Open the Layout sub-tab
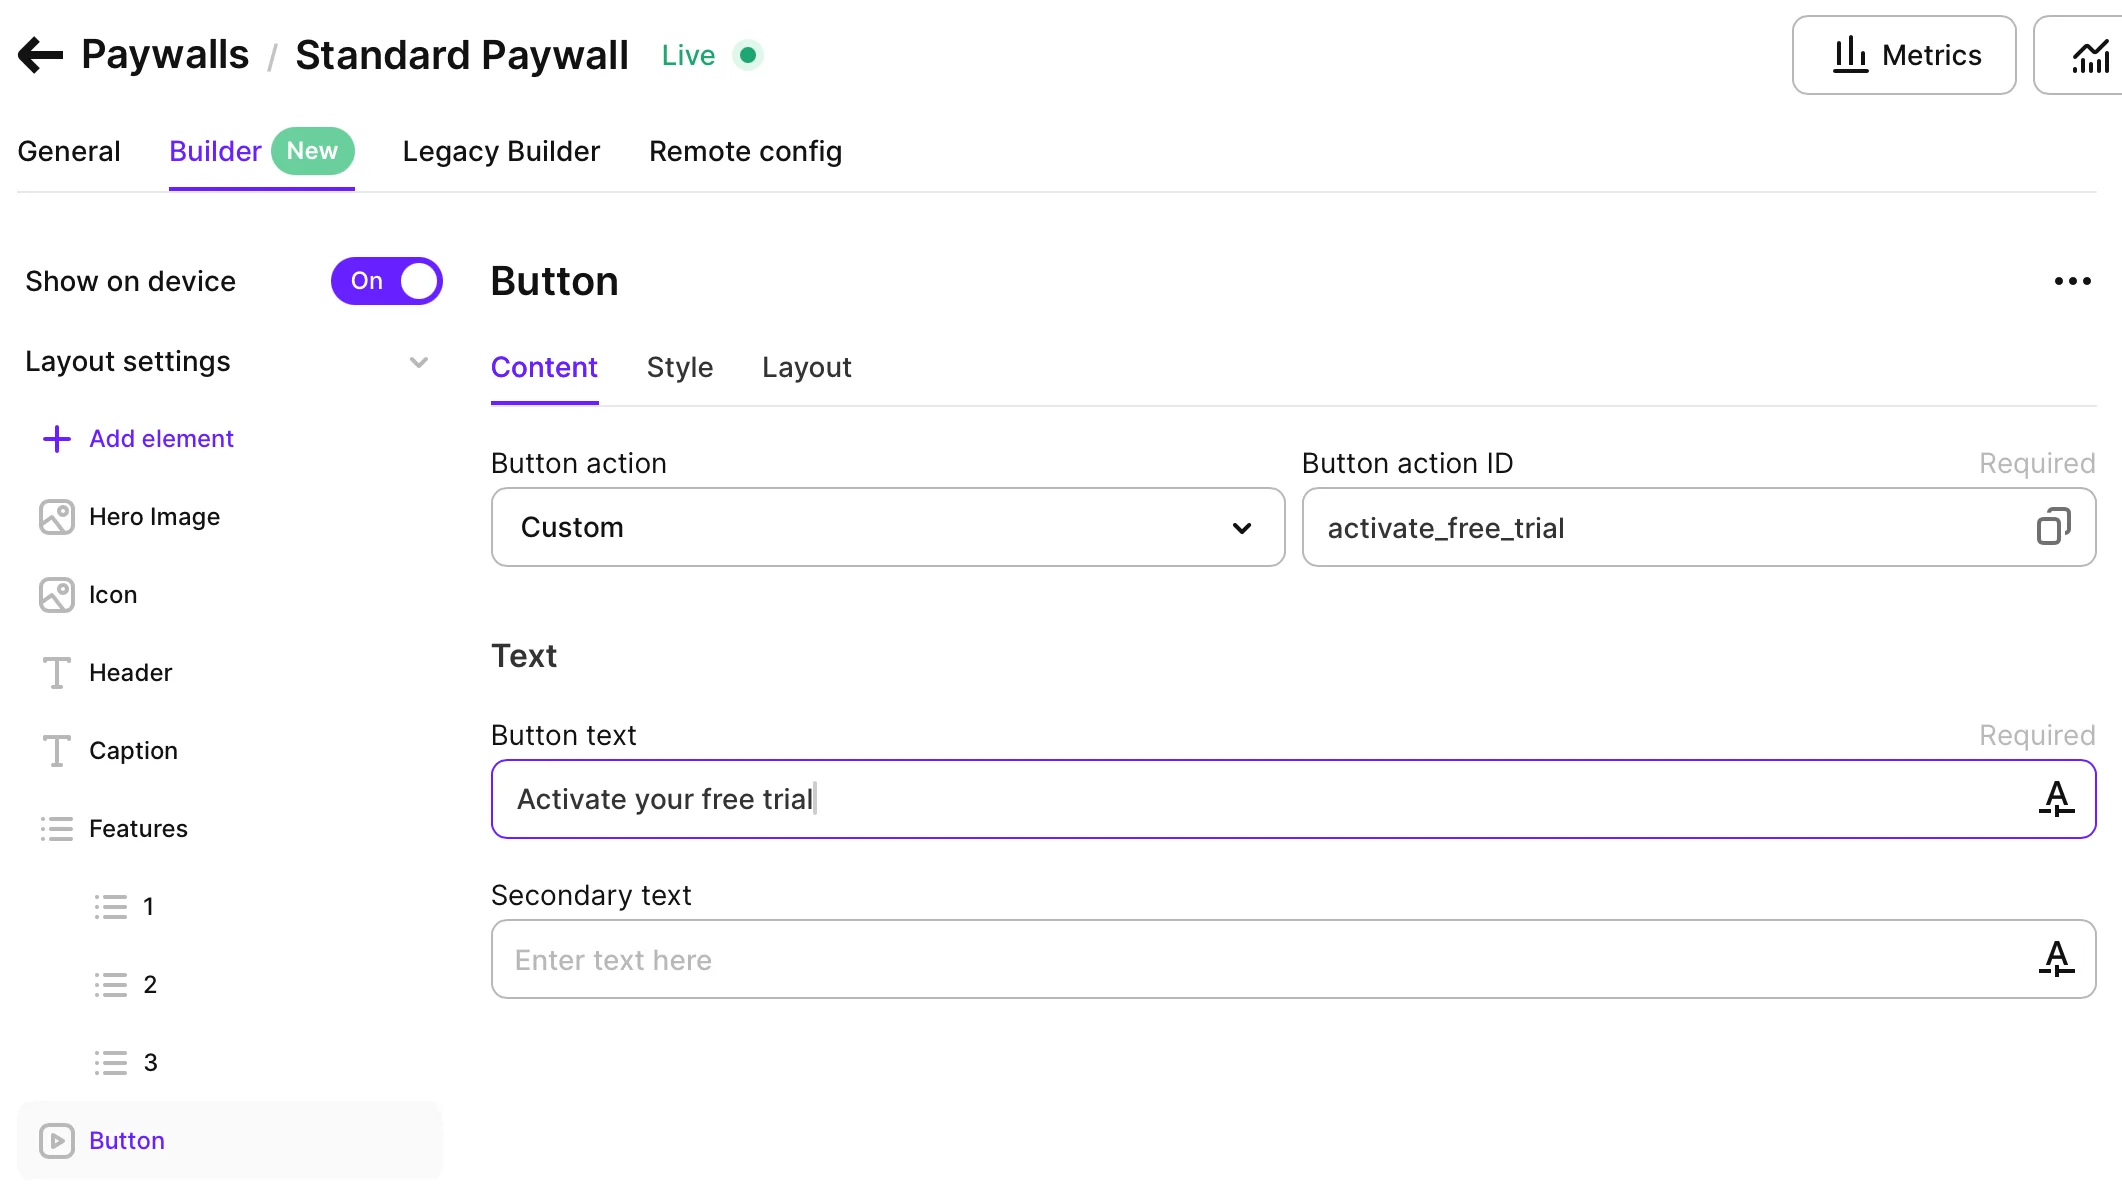 tap(806, 367)
